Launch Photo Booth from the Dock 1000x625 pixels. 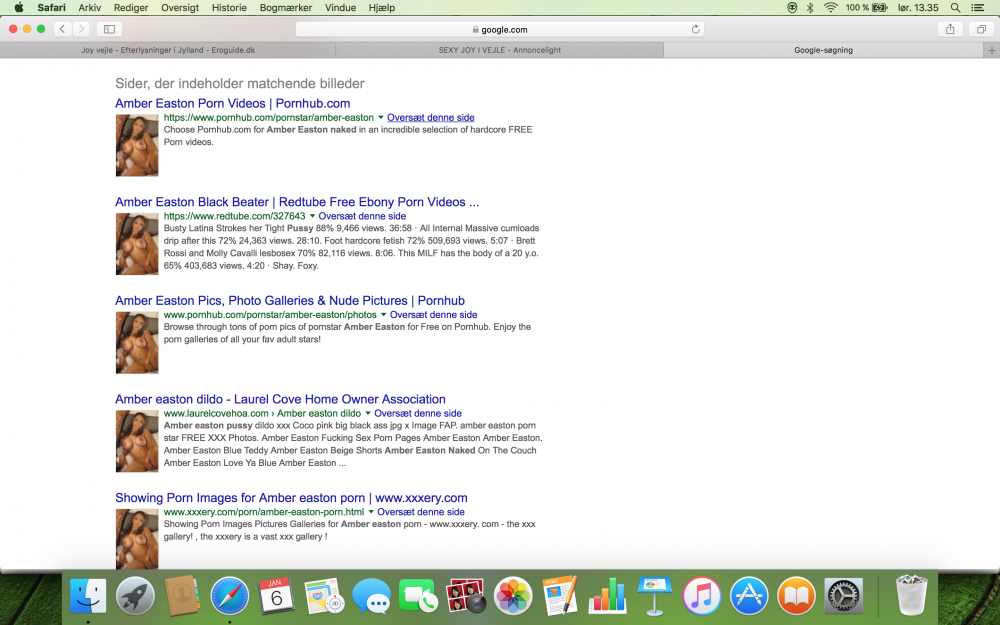pos(466,596)
